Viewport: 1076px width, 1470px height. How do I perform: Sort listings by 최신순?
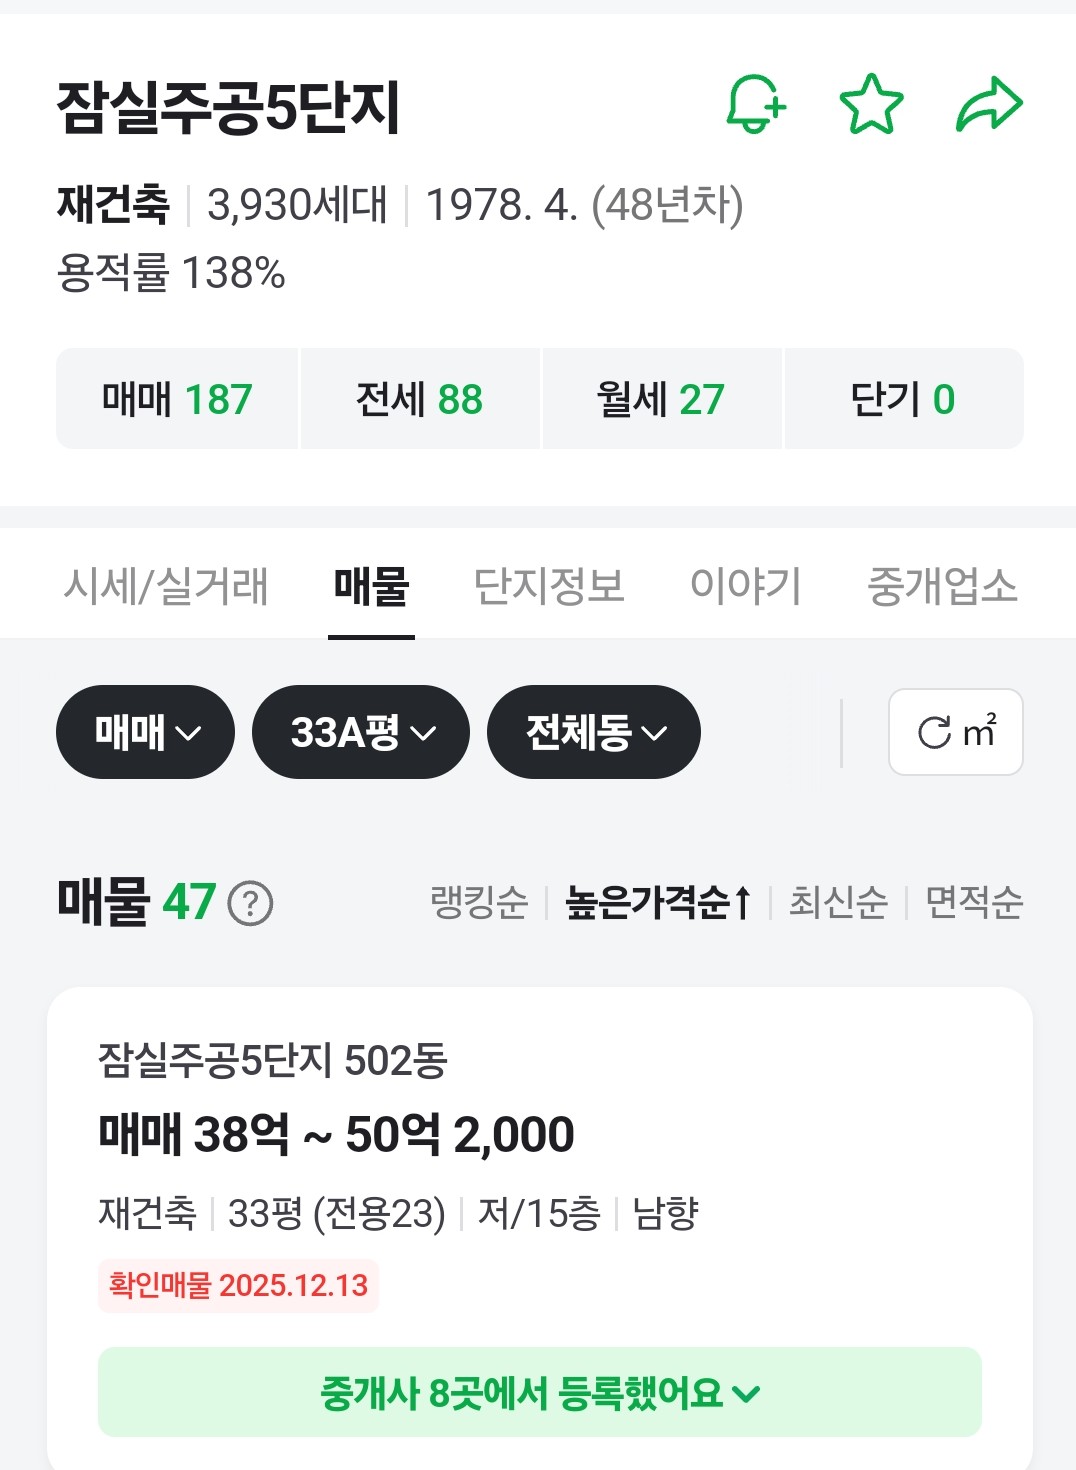pyautogui.click(x=838, y=903)
